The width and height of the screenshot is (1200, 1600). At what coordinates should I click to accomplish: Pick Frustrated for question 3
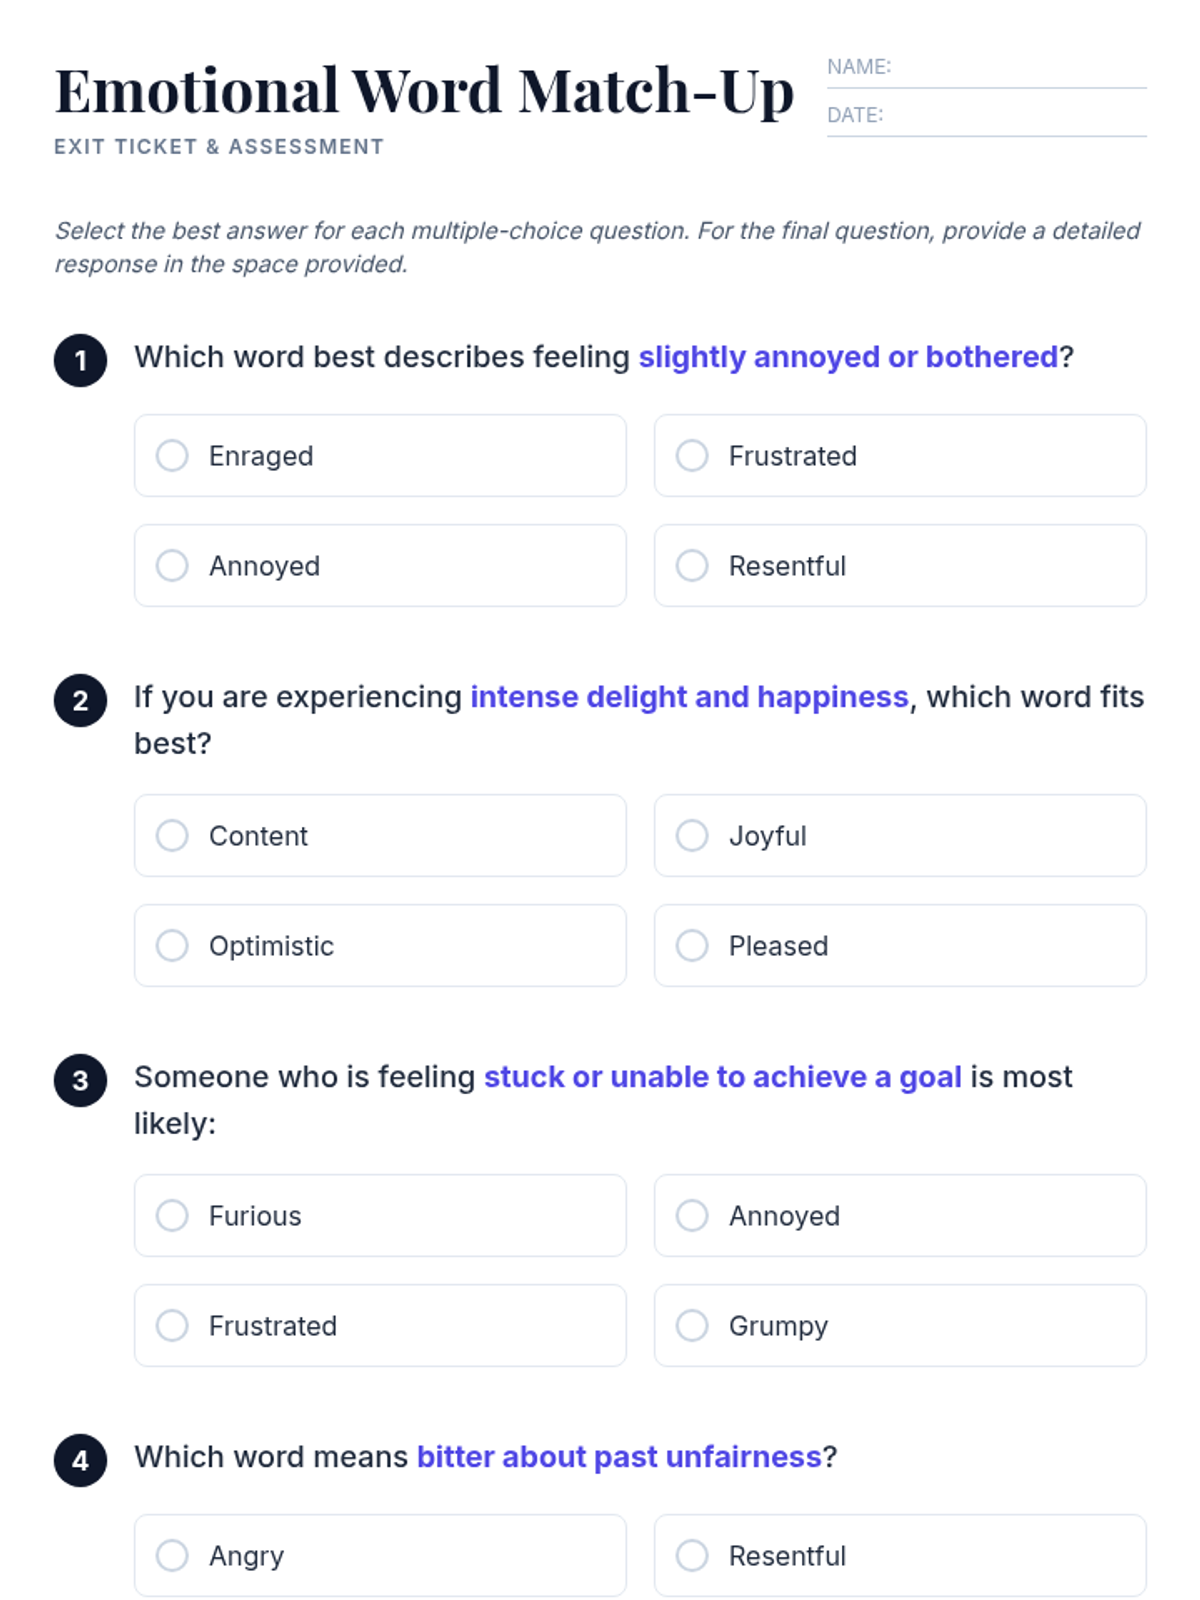[172, 1326]
